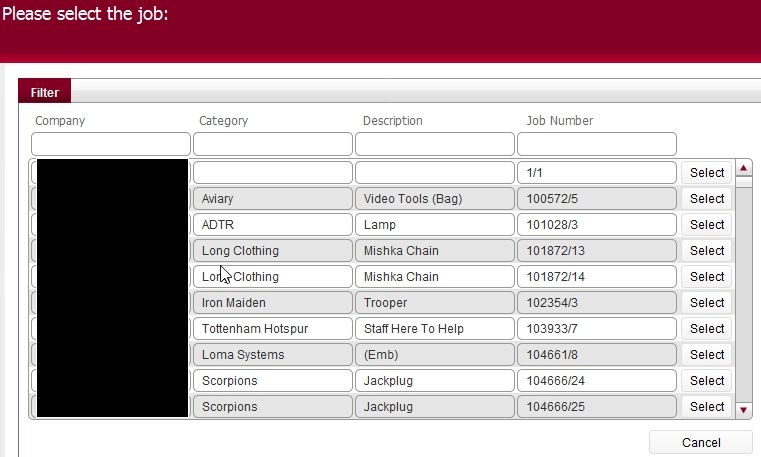Select Long Clothing job 101872/14

pyautogui.click(x=706, y=277)
